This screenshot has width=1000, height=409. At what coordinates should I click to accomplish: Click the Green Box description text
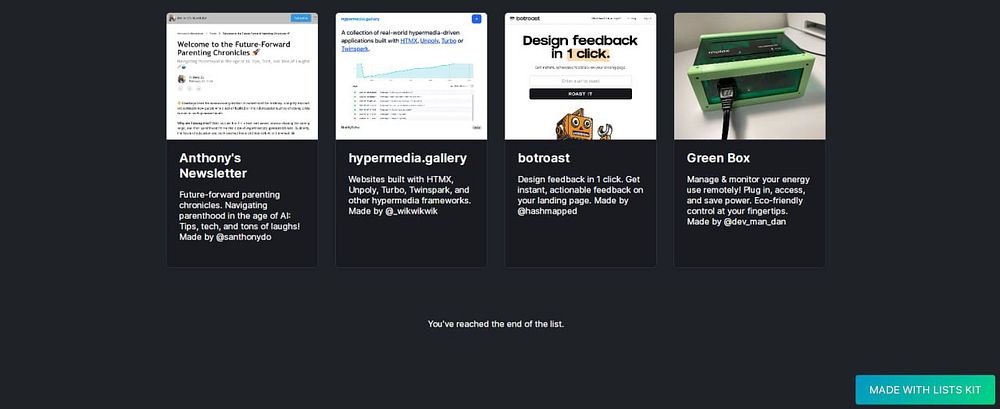tap(747, 200)
